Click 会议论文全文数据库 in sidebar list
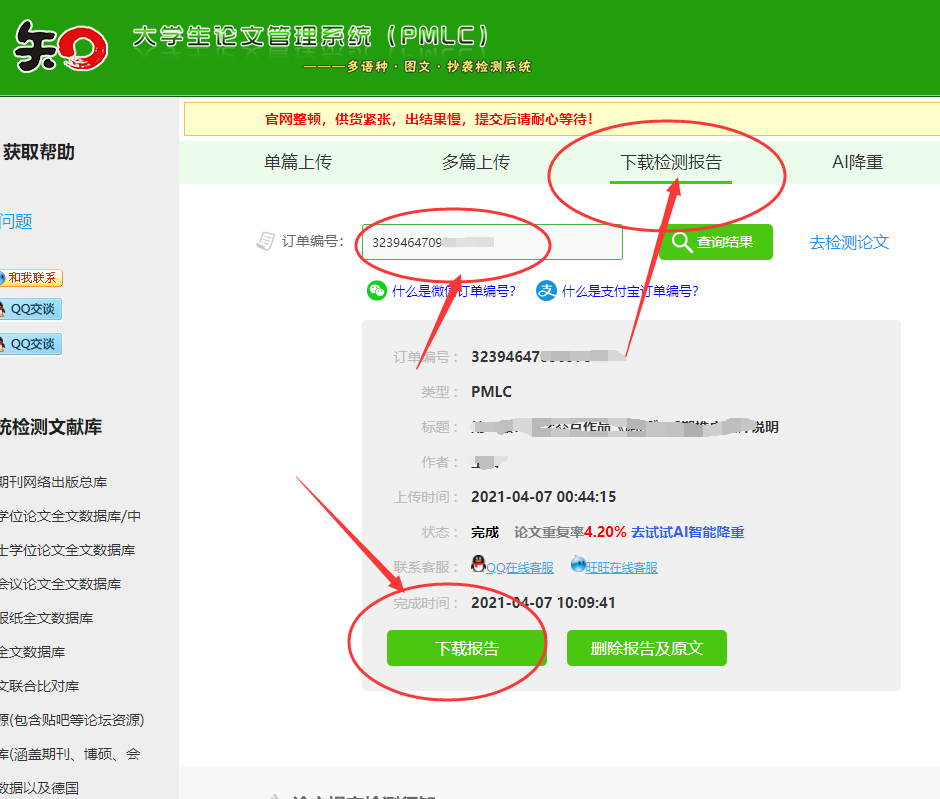The image size is (940, 799). (x=61, y=584)
